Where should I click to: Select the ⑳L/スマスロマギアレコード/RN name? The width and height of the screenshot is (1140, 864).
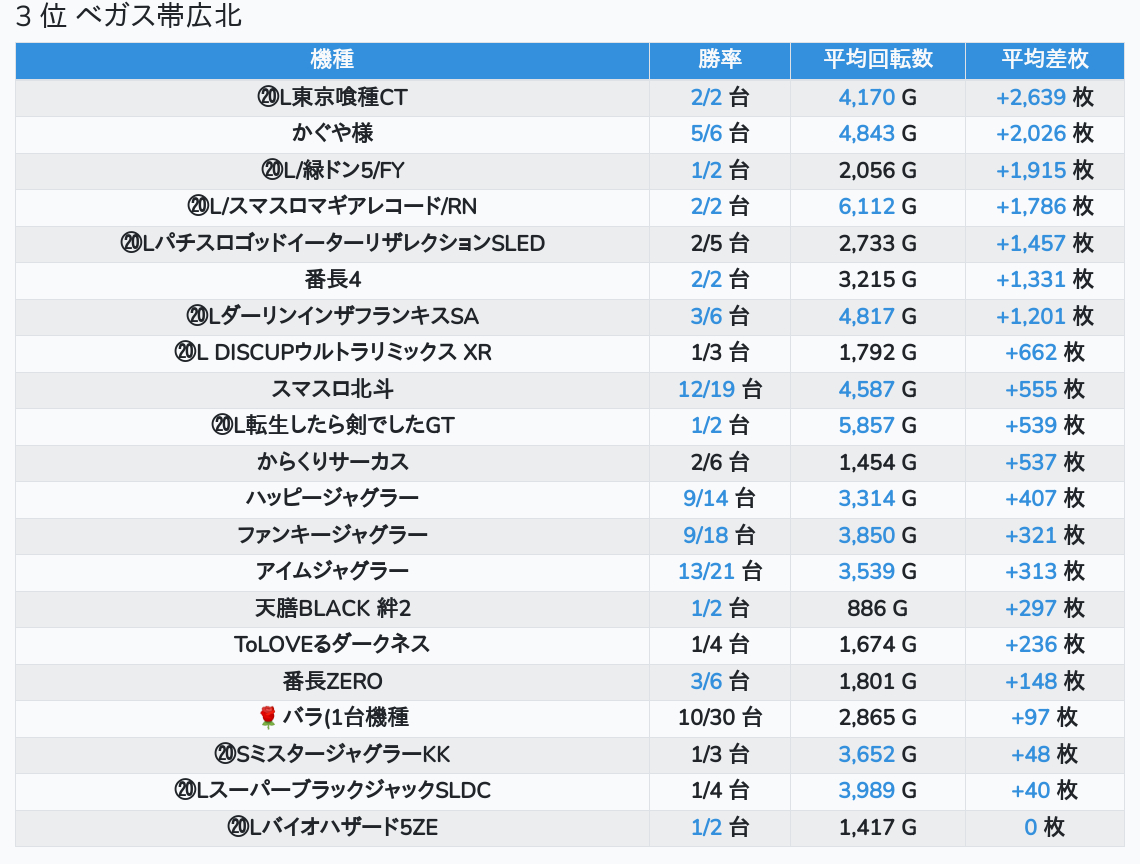click(332, 207)
